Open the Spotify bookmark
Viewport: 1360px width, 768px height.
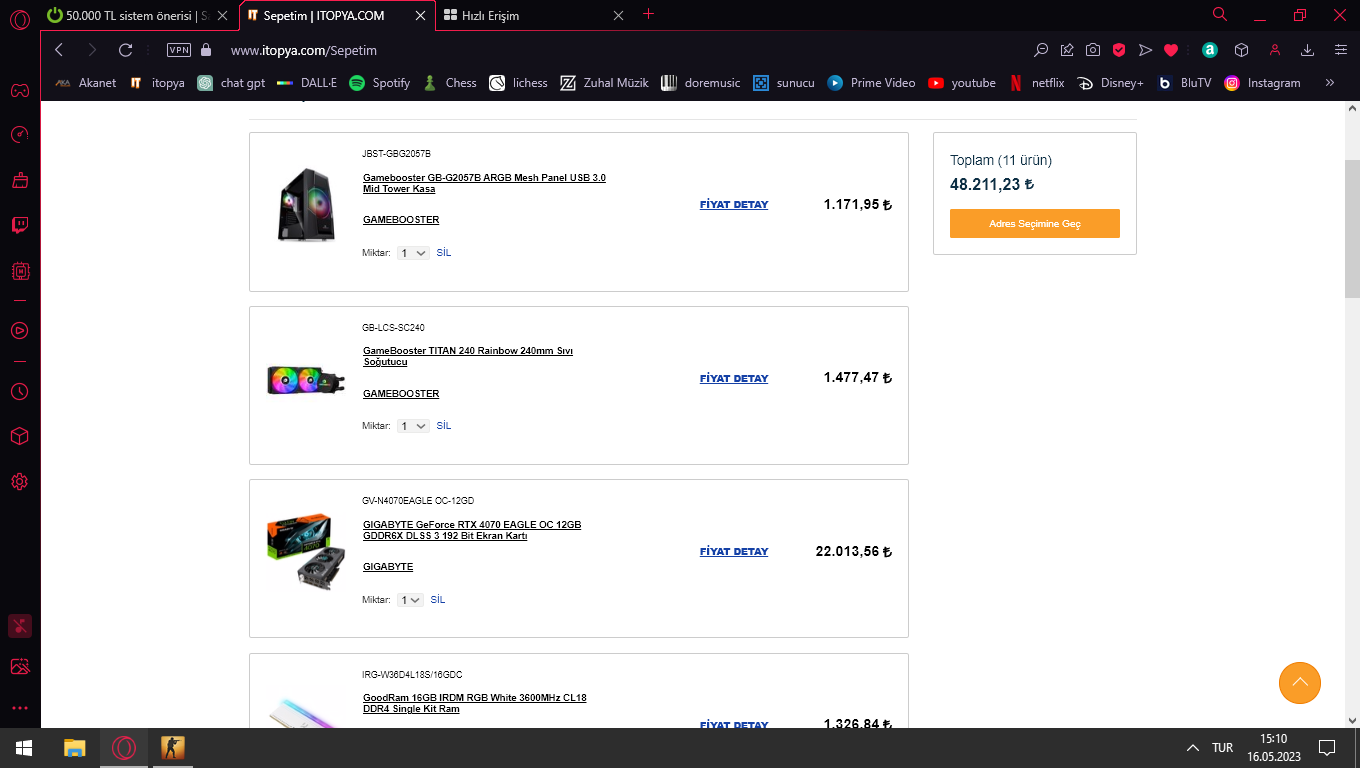point(380,83)
